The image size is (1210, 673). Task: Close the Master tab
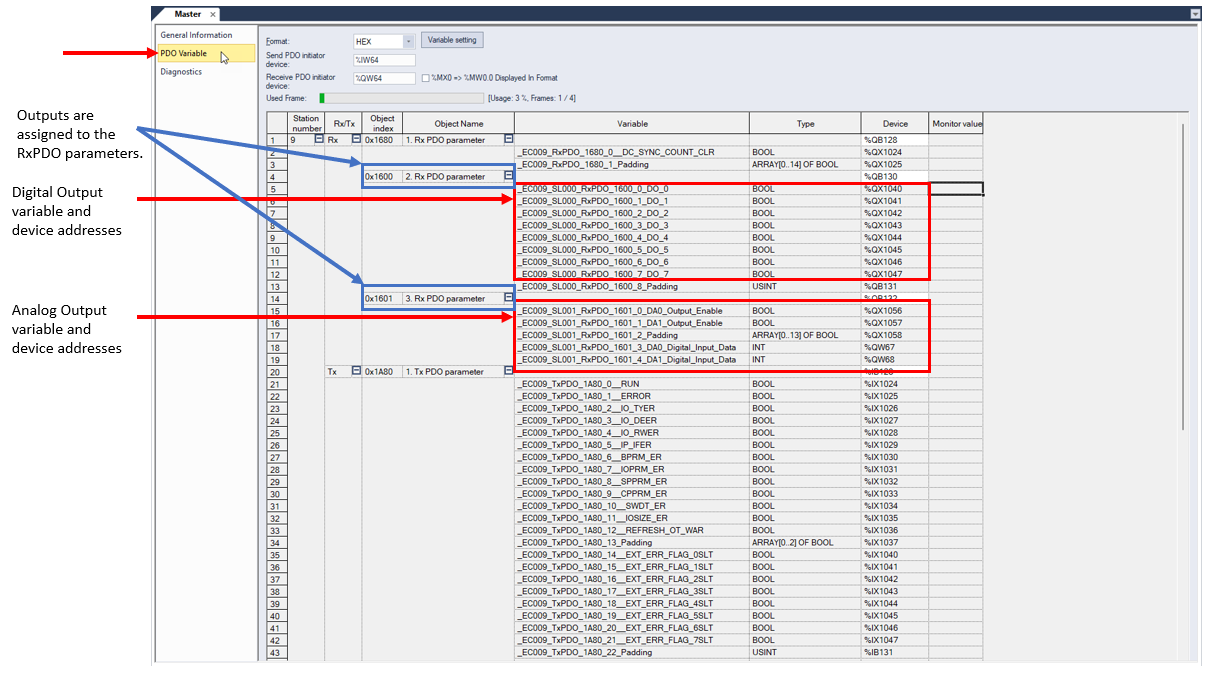213,14
